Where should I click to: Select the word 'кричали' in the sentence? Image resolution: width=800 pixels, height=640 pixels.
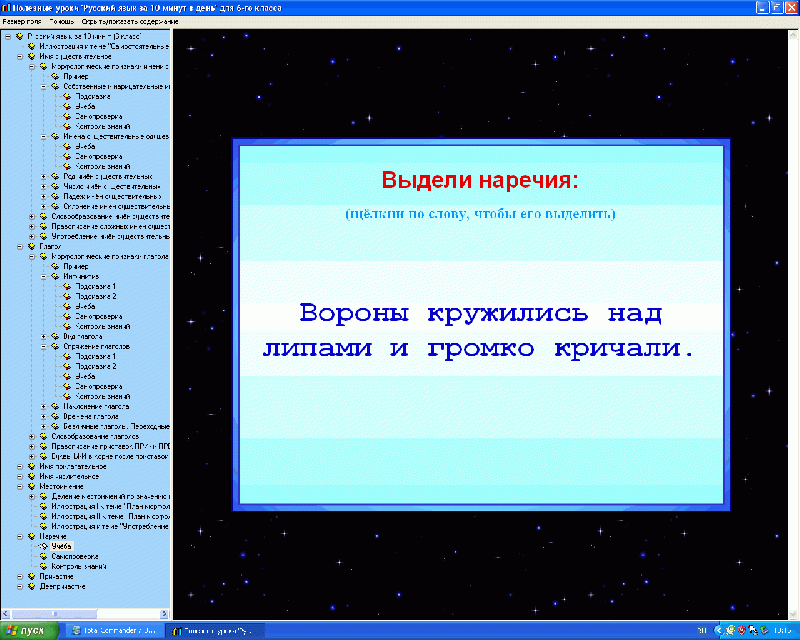(x=617, y=349)
